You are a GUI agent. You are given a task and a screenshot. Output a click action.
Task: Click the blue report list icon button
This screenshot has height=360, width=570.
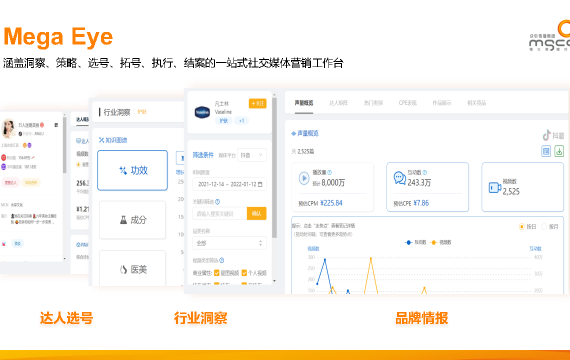coord(546,151)
